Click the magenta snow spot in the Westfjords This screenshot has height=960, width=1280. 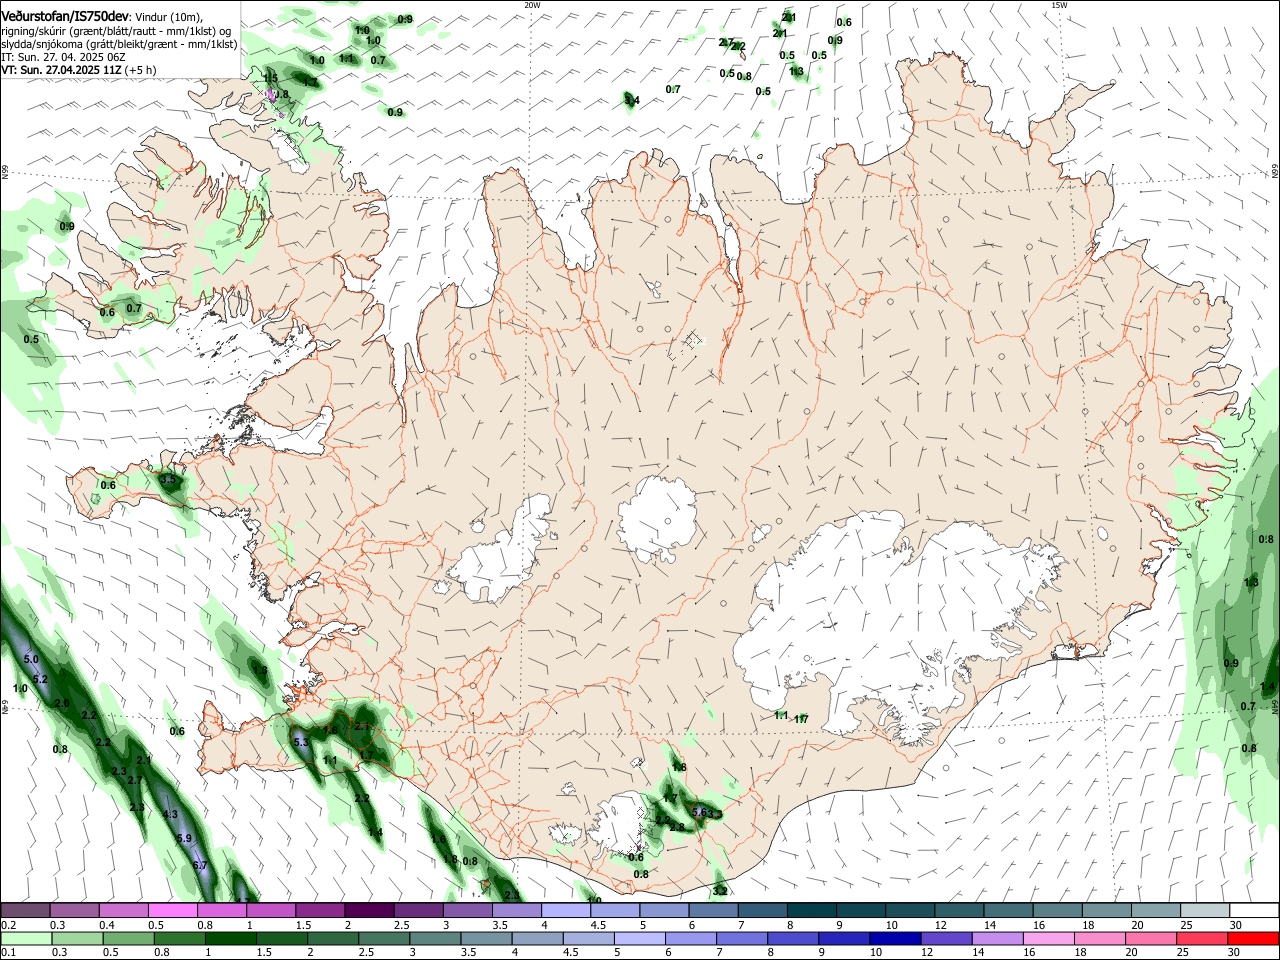point(270,95)
